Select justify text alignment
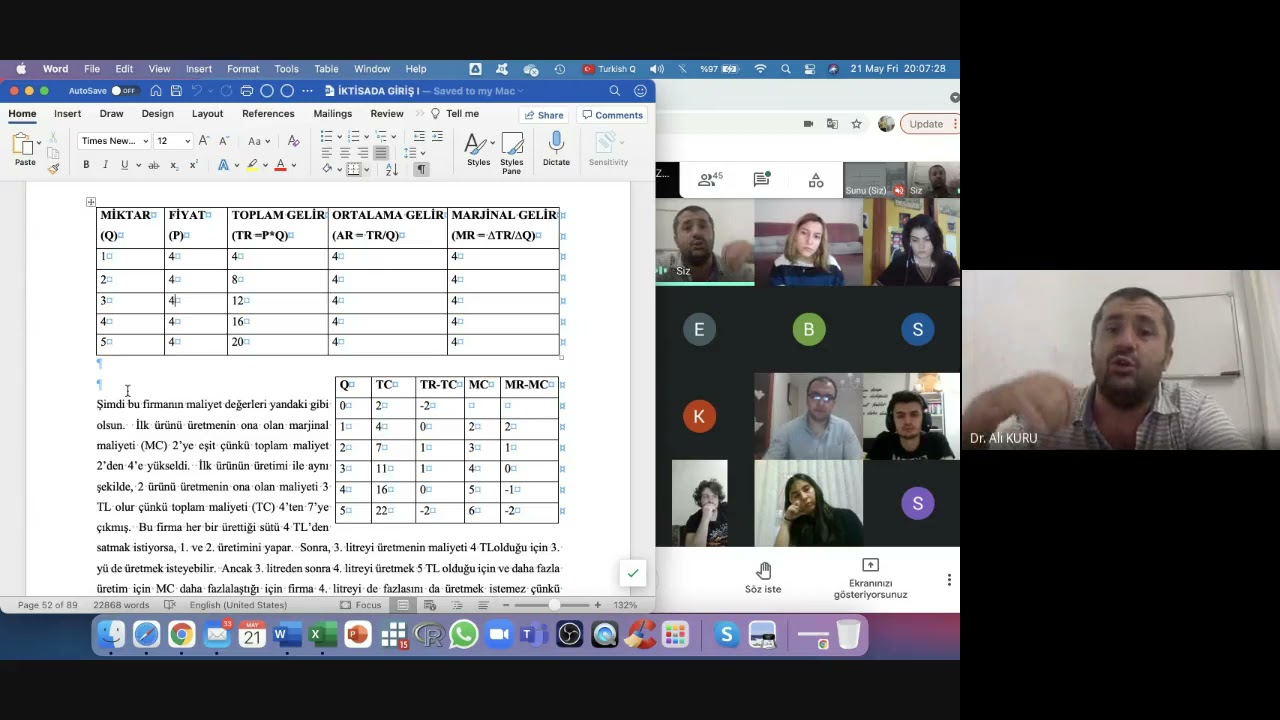 (381, 153)
